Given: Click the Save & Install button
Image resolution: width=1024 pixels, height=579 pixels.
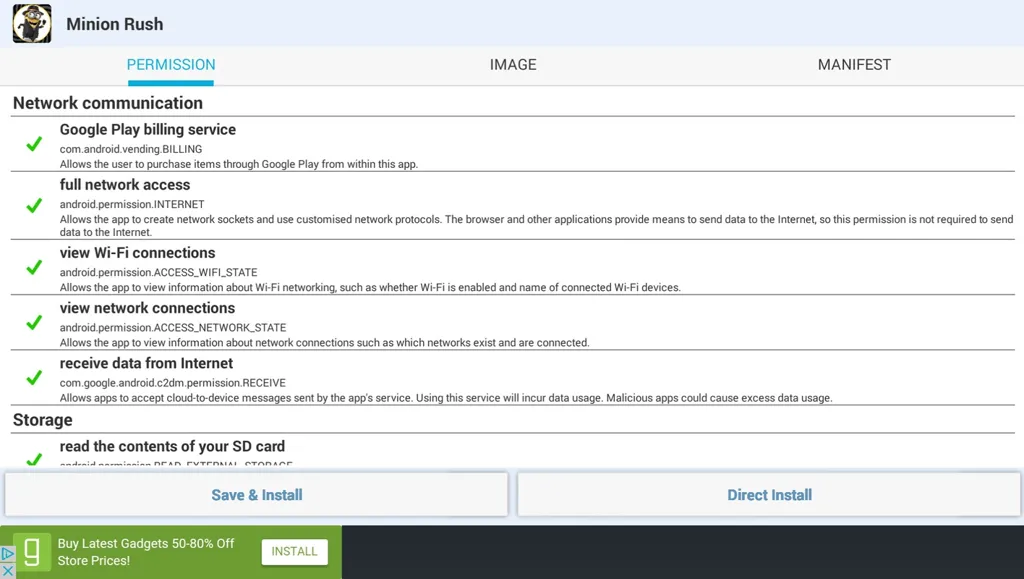Looking at the screenshot, I should 257,495.
